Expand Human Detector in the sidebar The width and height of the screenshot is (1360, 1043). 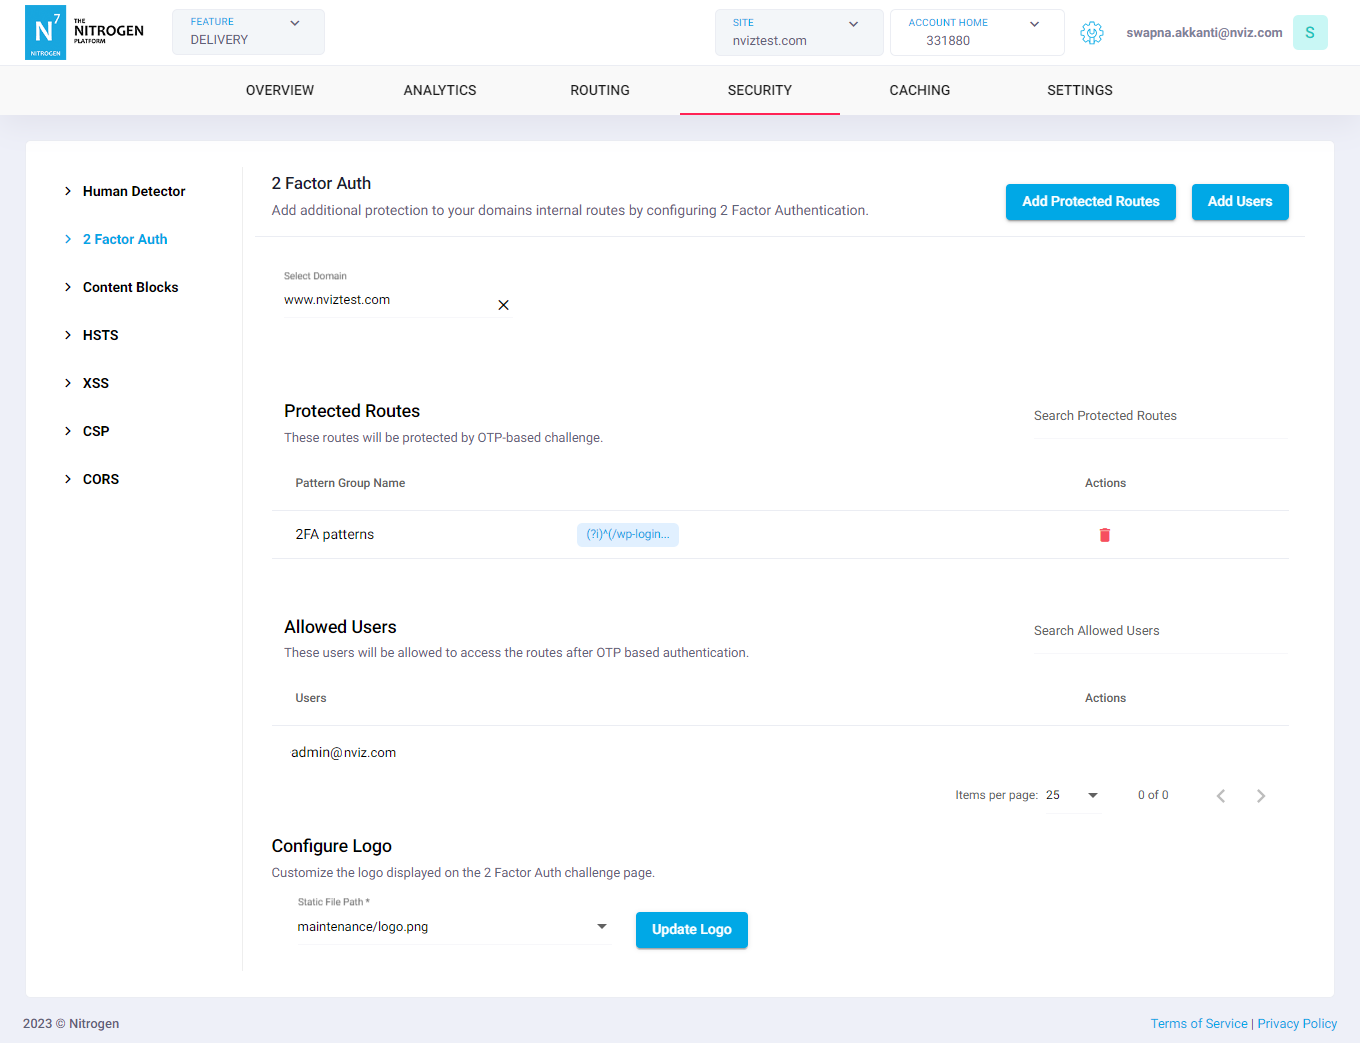click(x=133, y=191)
